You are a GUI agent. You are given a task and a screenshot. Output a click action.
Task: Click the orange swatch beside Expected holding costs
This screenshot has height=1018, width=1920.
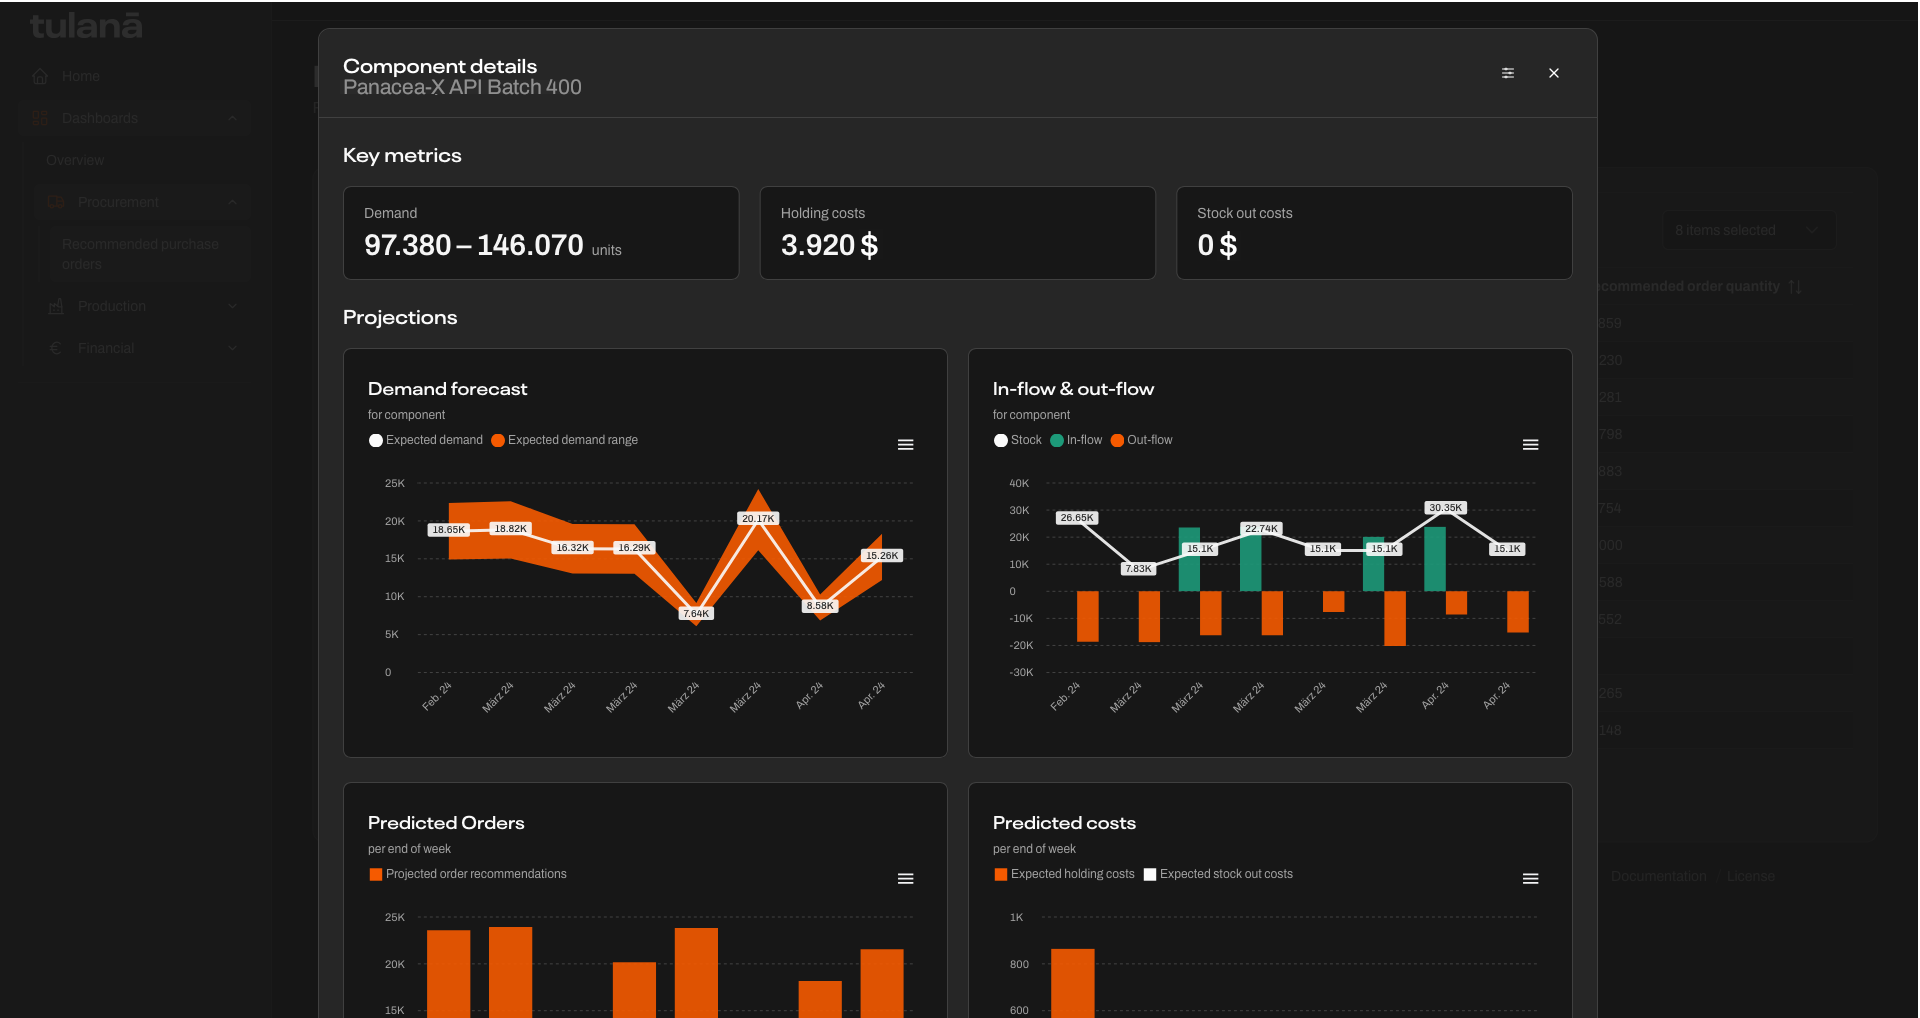[1000, 874]
